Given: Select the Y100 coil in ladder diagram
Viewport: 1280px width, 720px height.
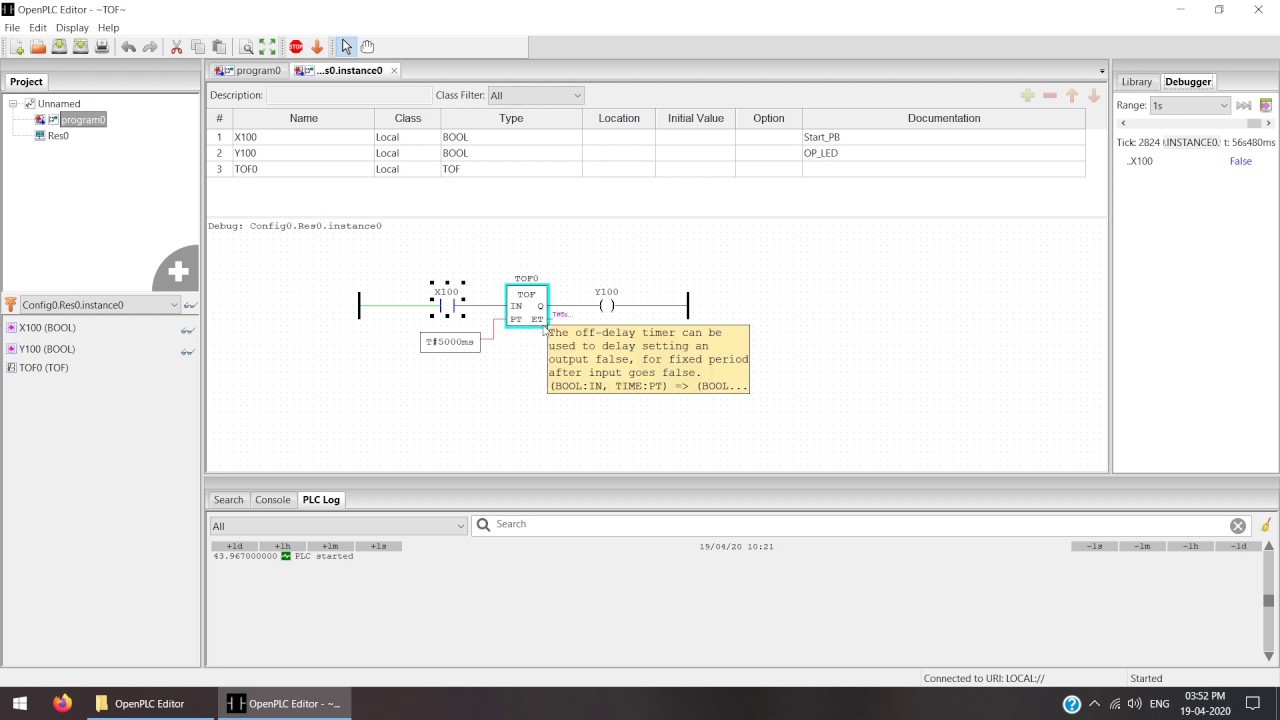Looking at the screenshot, I should click(607, 305).
